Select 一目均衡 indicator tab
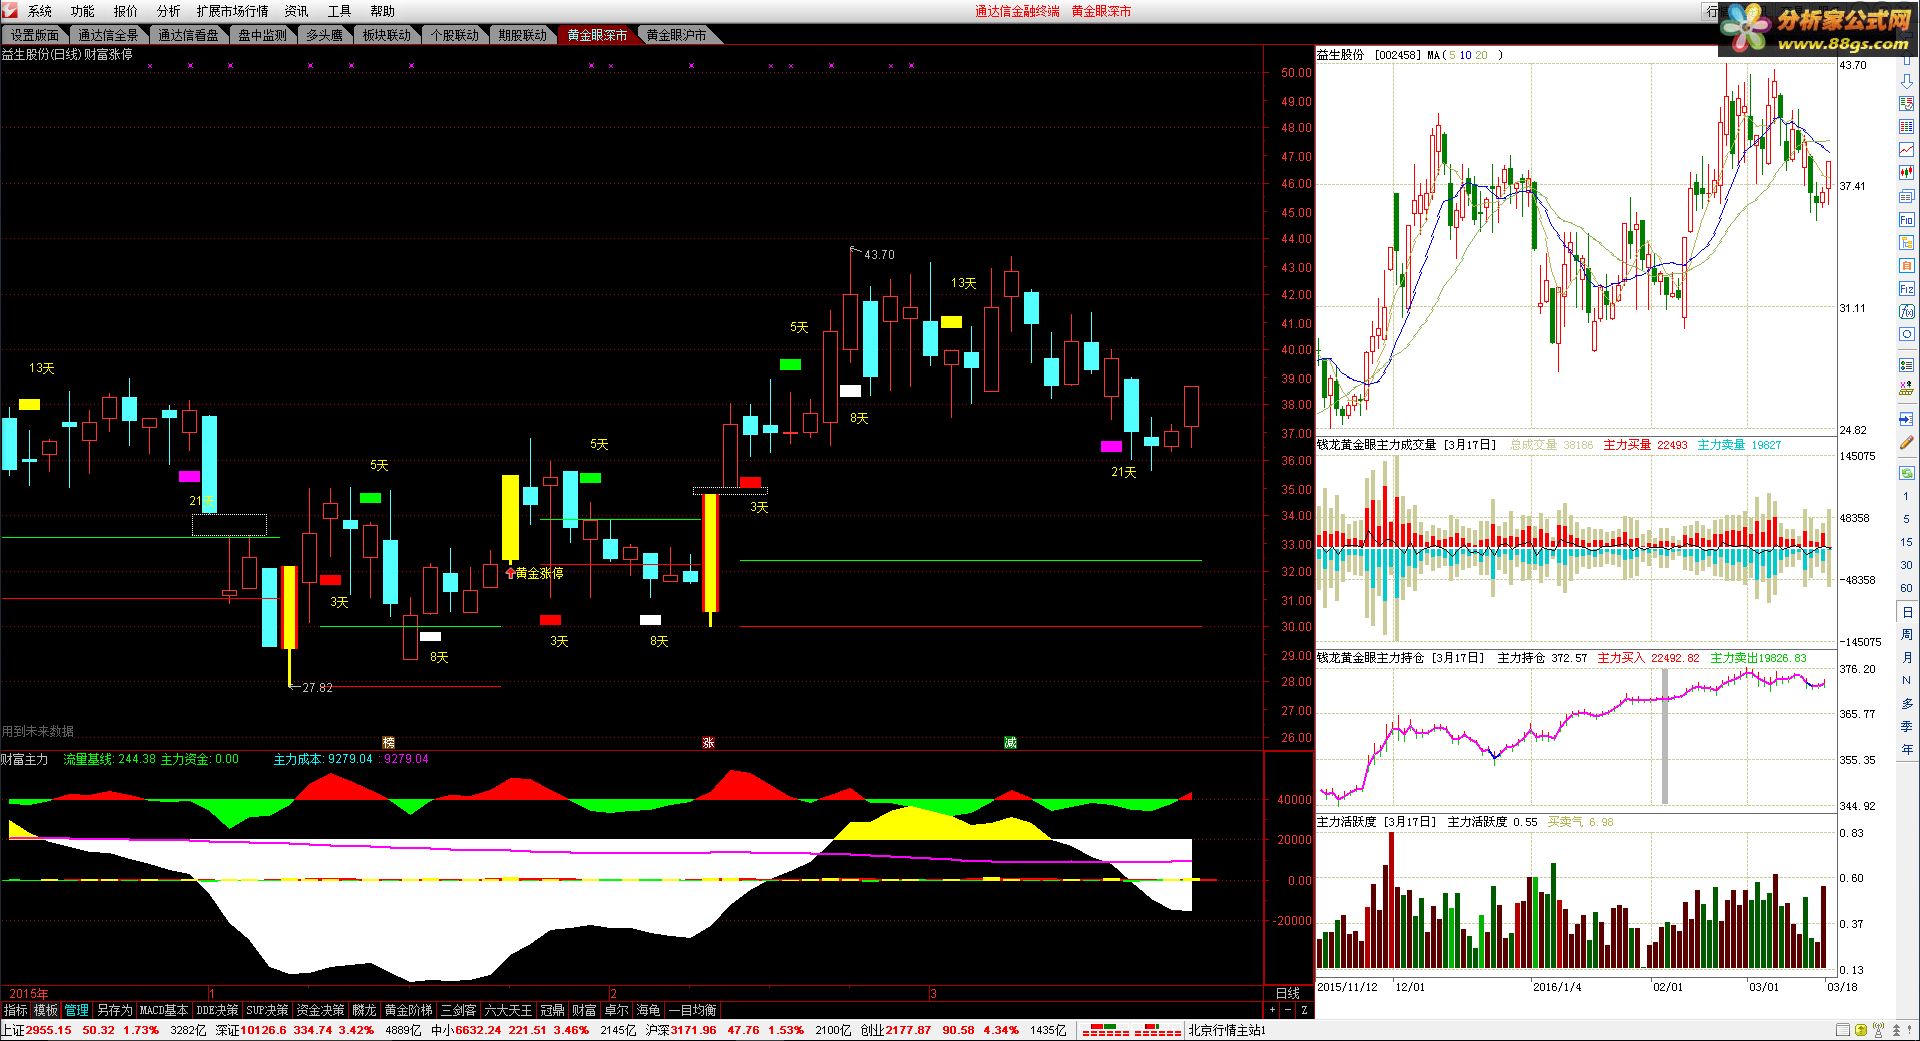The width and height of the screenshot is (1920, 1041). tap(692, 1010)
